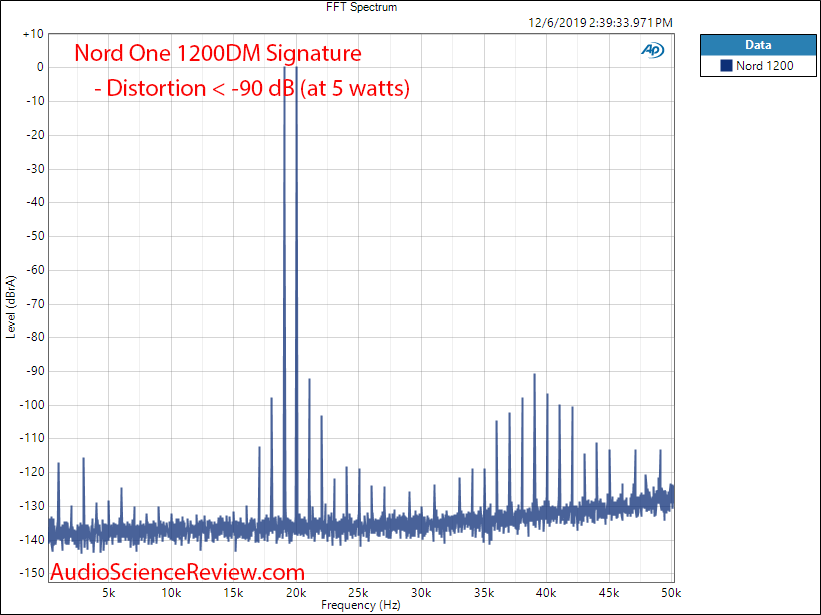Click the -20 level axis label
This screenshot has width=821, height=615.
35,135
